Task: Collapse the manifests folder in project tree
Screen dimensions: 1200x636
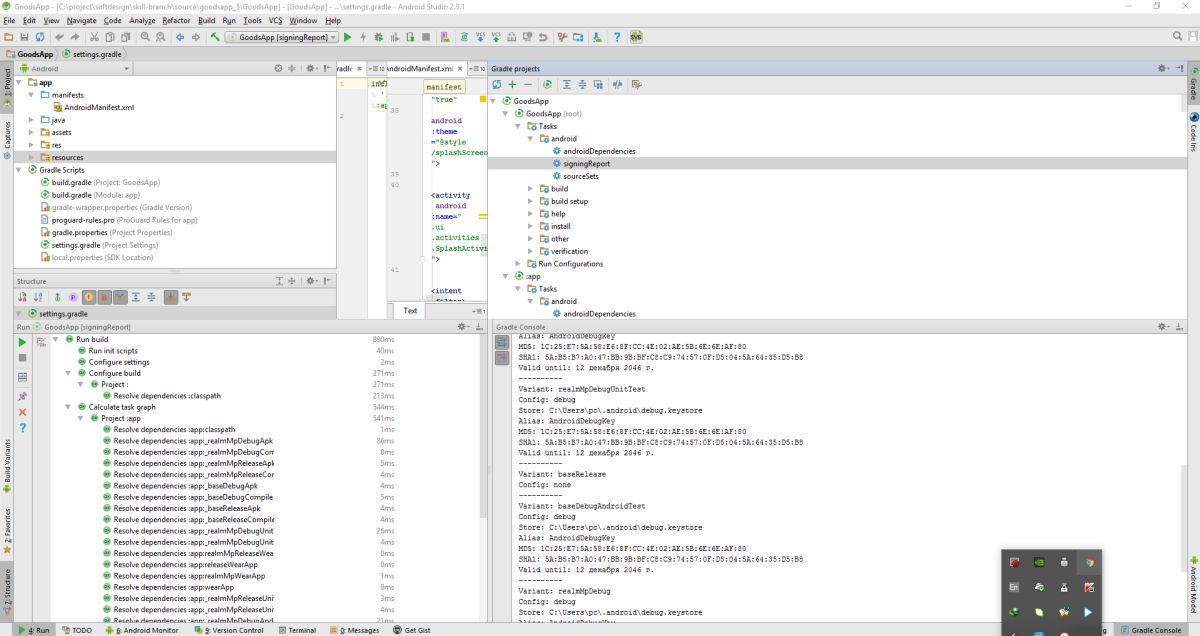Action: tap(33, 95)
